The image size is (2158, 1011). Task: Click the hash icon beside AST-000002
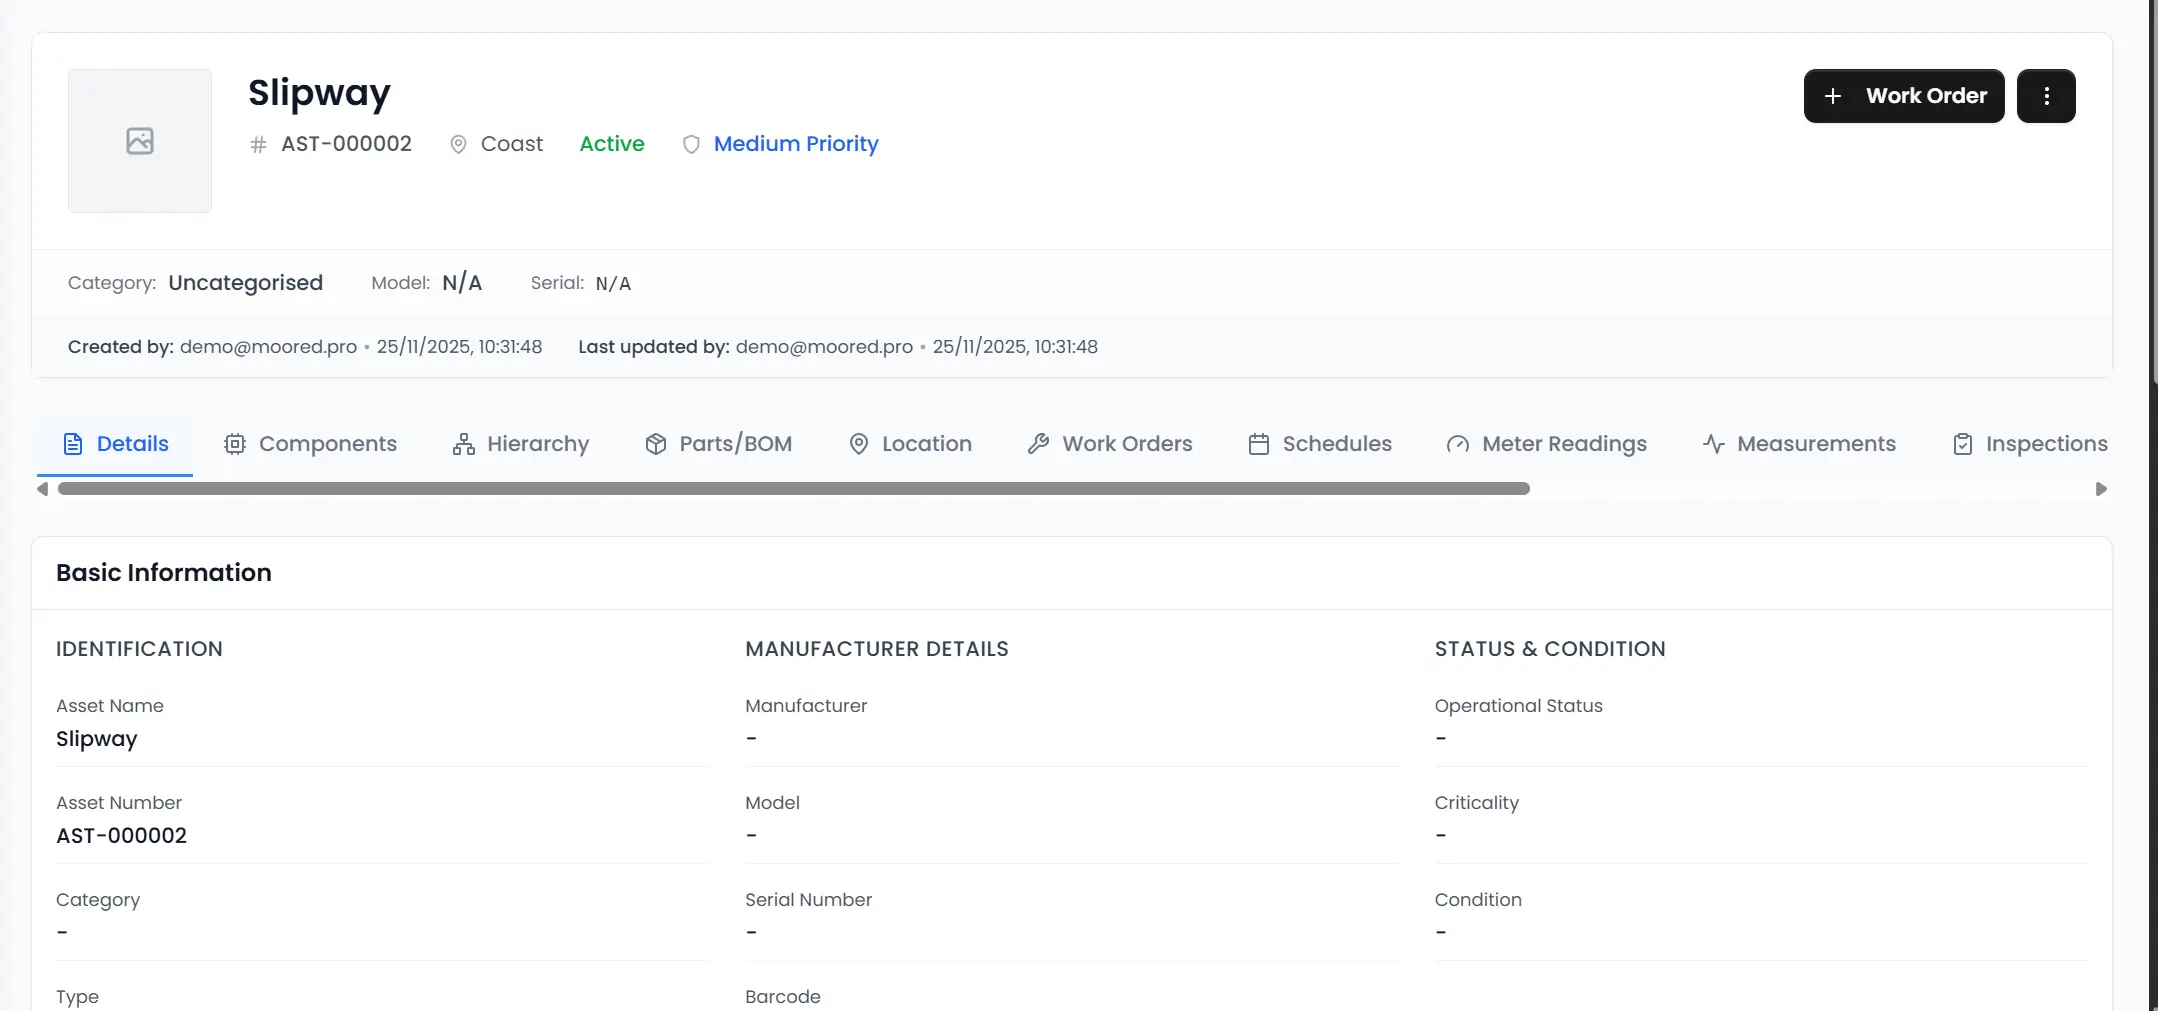point(257,144)
